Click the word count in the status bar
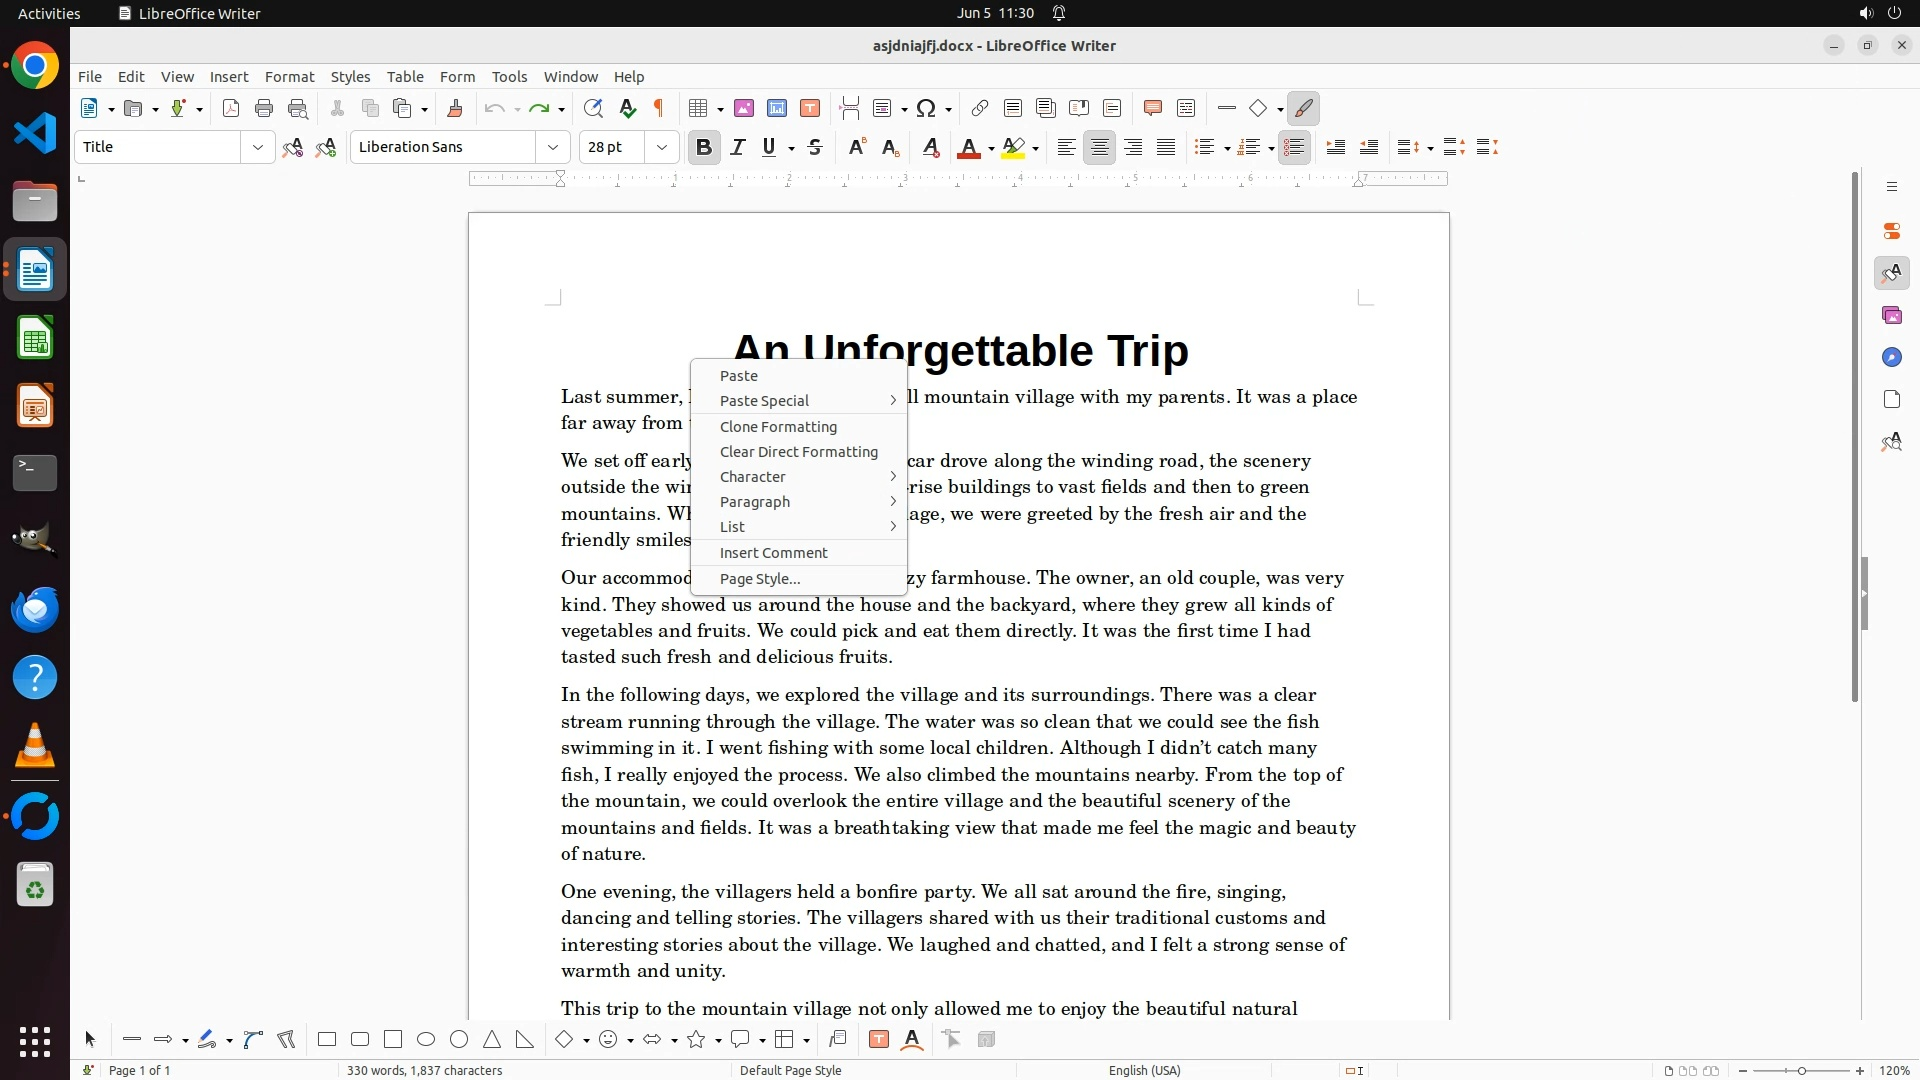Screen dimensions: 1920x1080 coord(424,1070)
